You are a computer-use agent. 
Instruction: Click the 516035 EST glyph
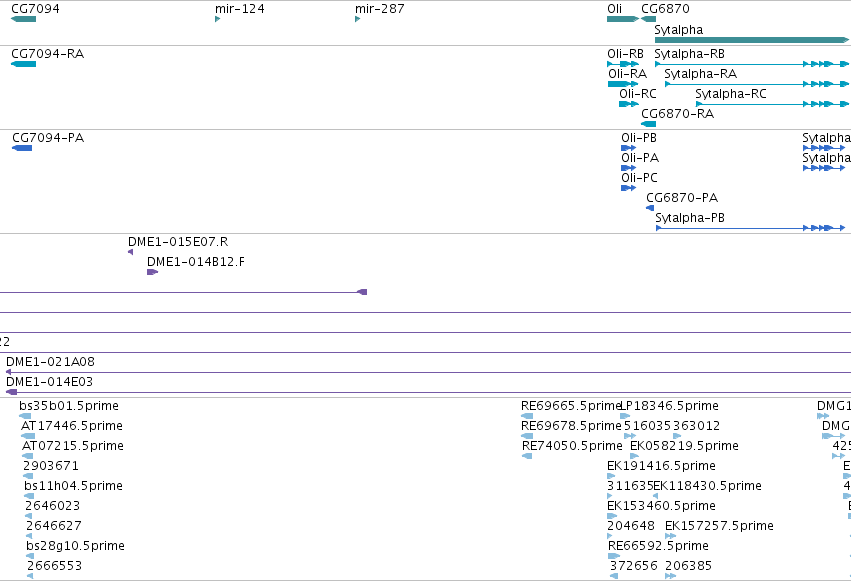pos(630,436)
